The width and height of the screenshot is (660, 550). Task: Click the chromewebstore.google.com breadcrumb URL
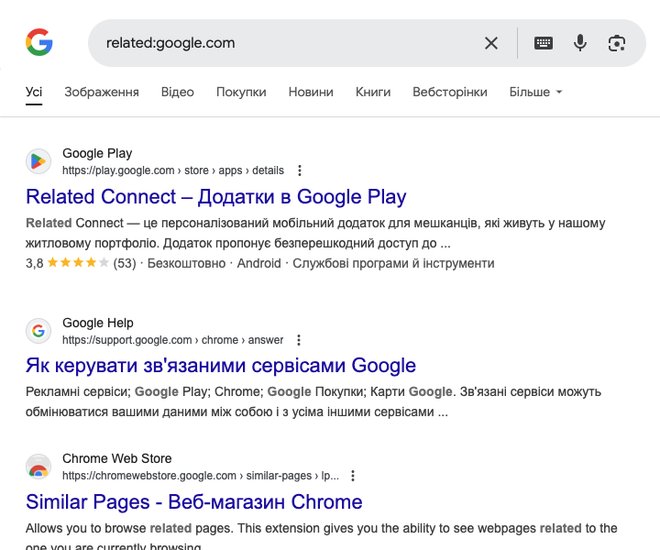pos(200,476)
